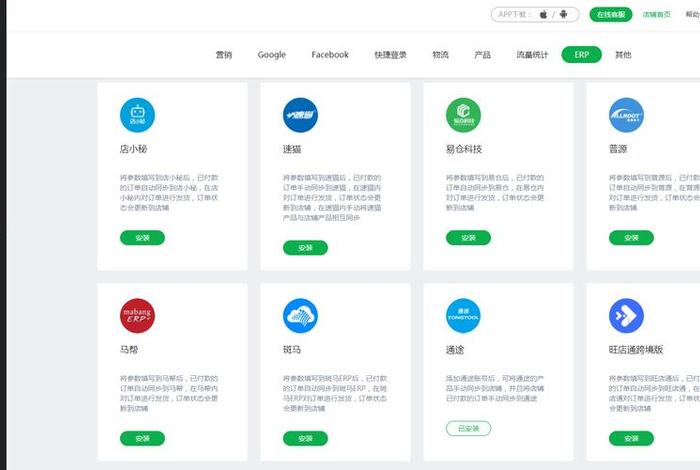
Task: Download the Android app via robot icon
Action: pos(563,14)
